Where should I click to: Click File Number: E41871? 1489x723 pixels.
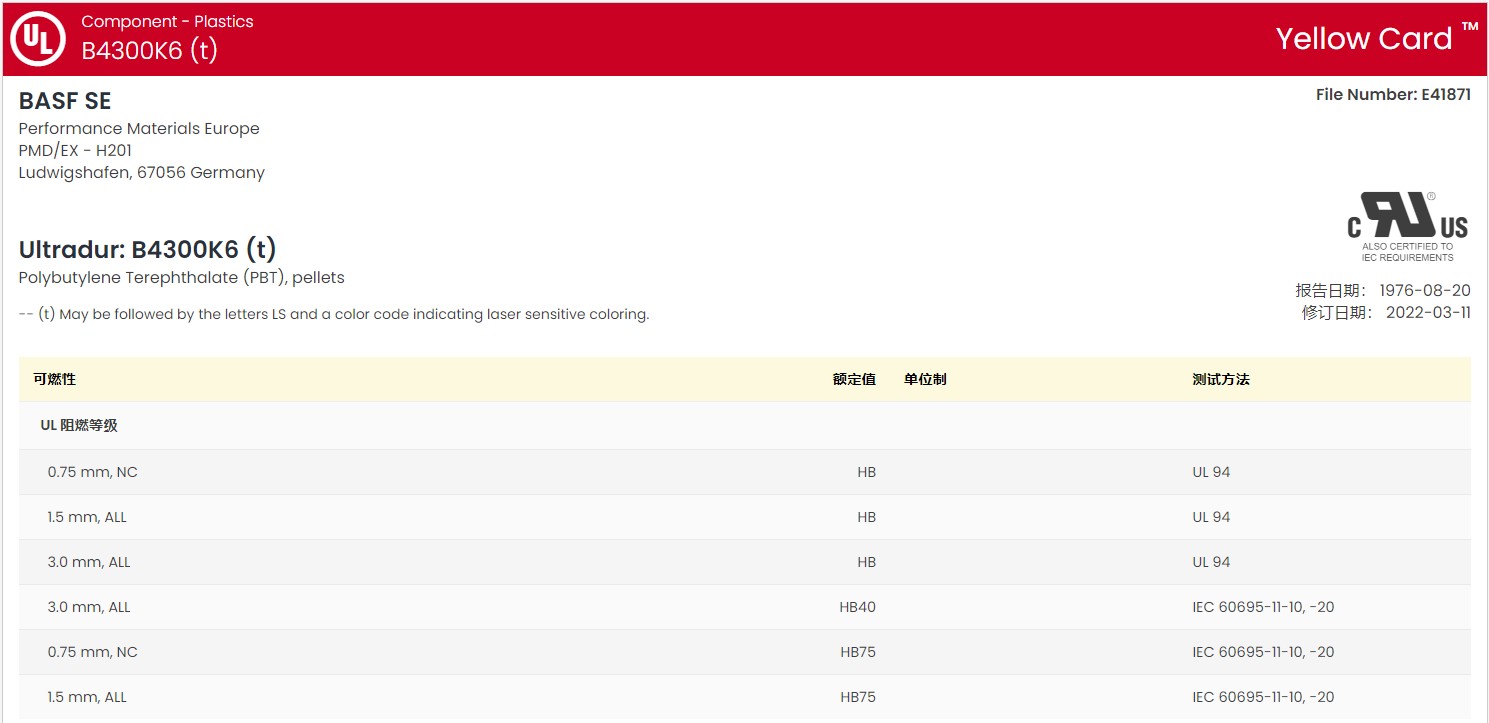click(1393, 95)
